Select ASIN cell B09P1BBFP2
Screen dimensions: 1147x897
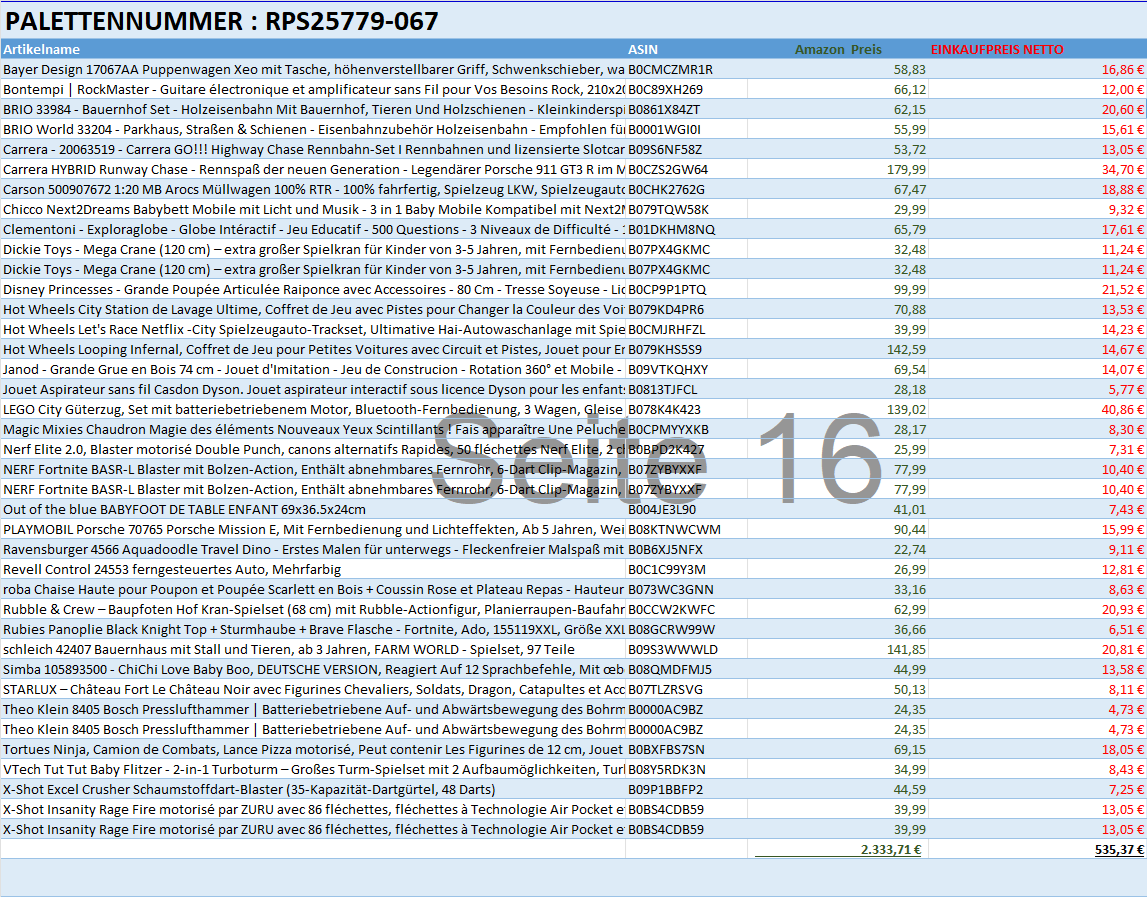pyautogui.click(x=665, y=789)
